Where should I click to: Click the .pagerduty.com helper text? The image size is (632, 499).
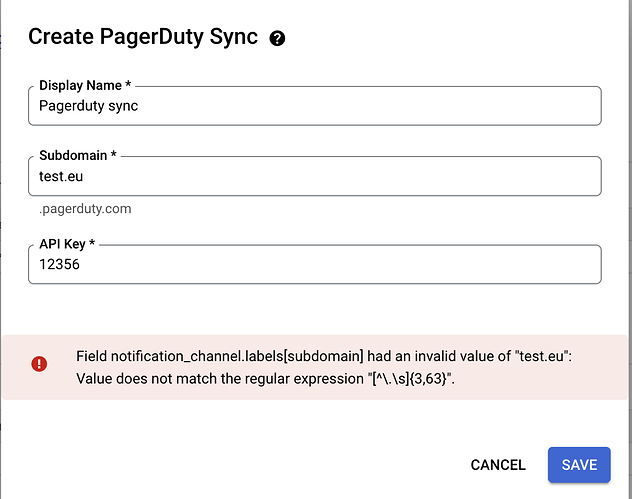(85, 209)
